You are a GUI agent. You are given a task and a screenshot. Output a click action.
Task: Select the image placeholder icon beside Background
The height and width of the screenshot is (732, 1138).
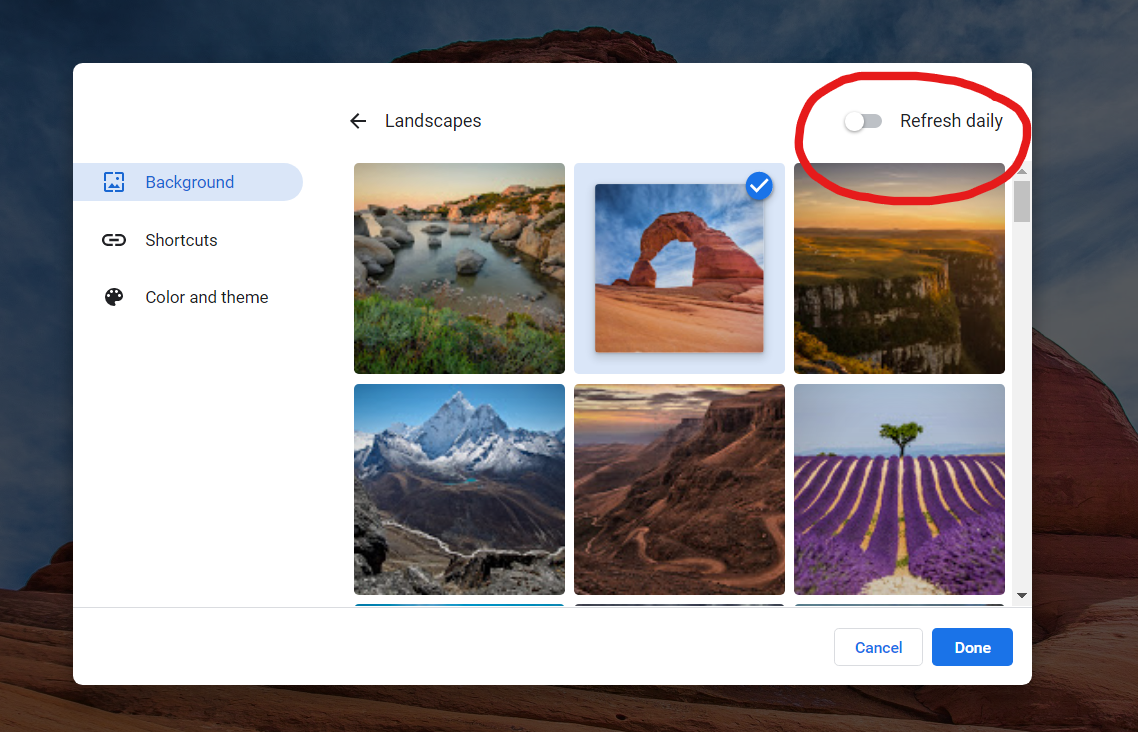click(114, 181)
